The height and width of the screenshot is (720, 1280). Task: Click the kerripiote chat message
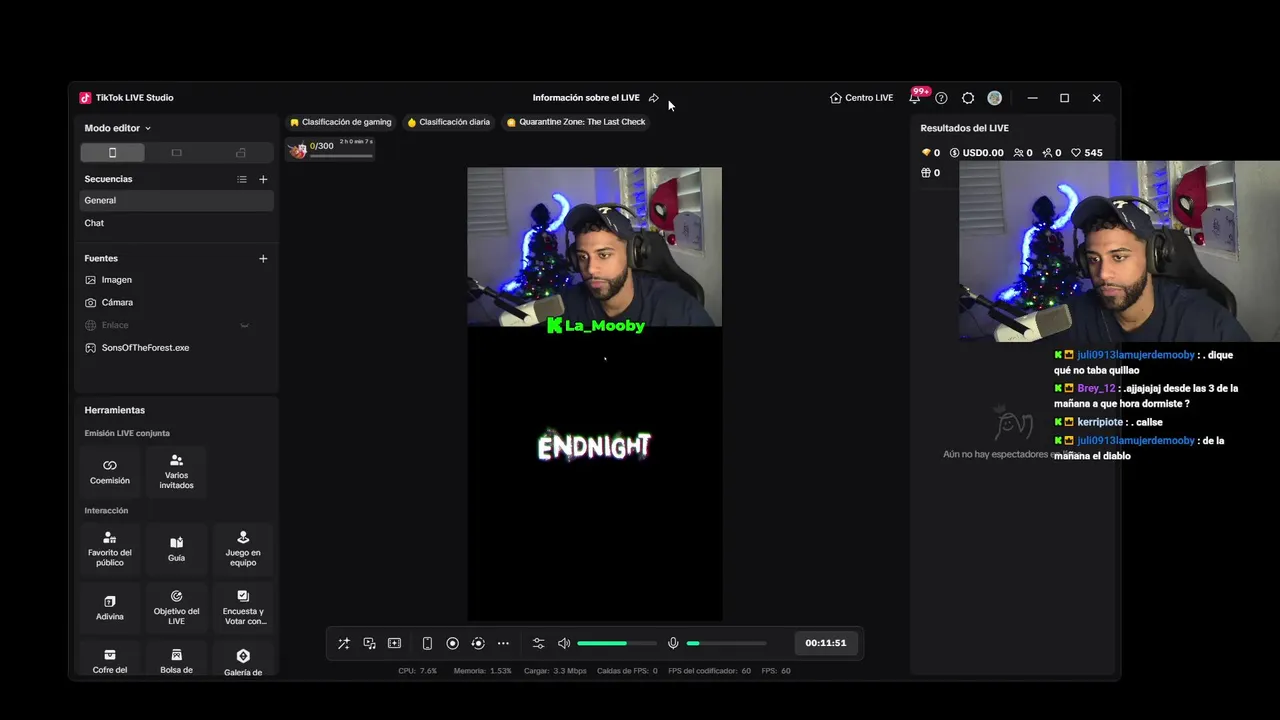pos(1108,422)
